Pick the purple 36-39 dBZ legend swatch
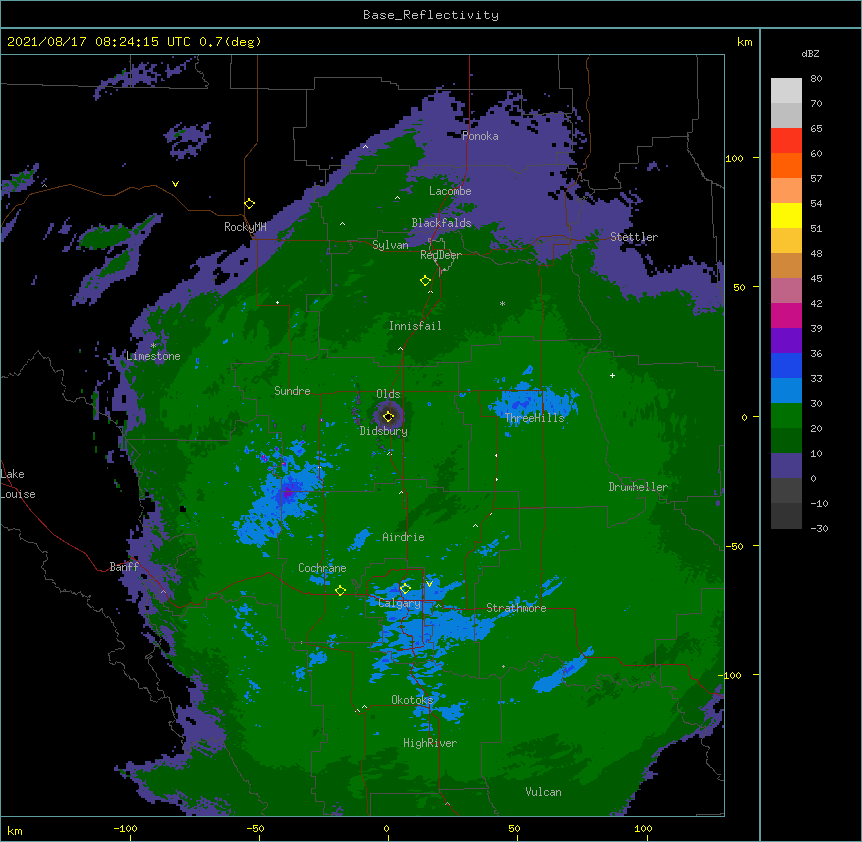This screenshot has width=862, height=842. (x=786, y=341)
